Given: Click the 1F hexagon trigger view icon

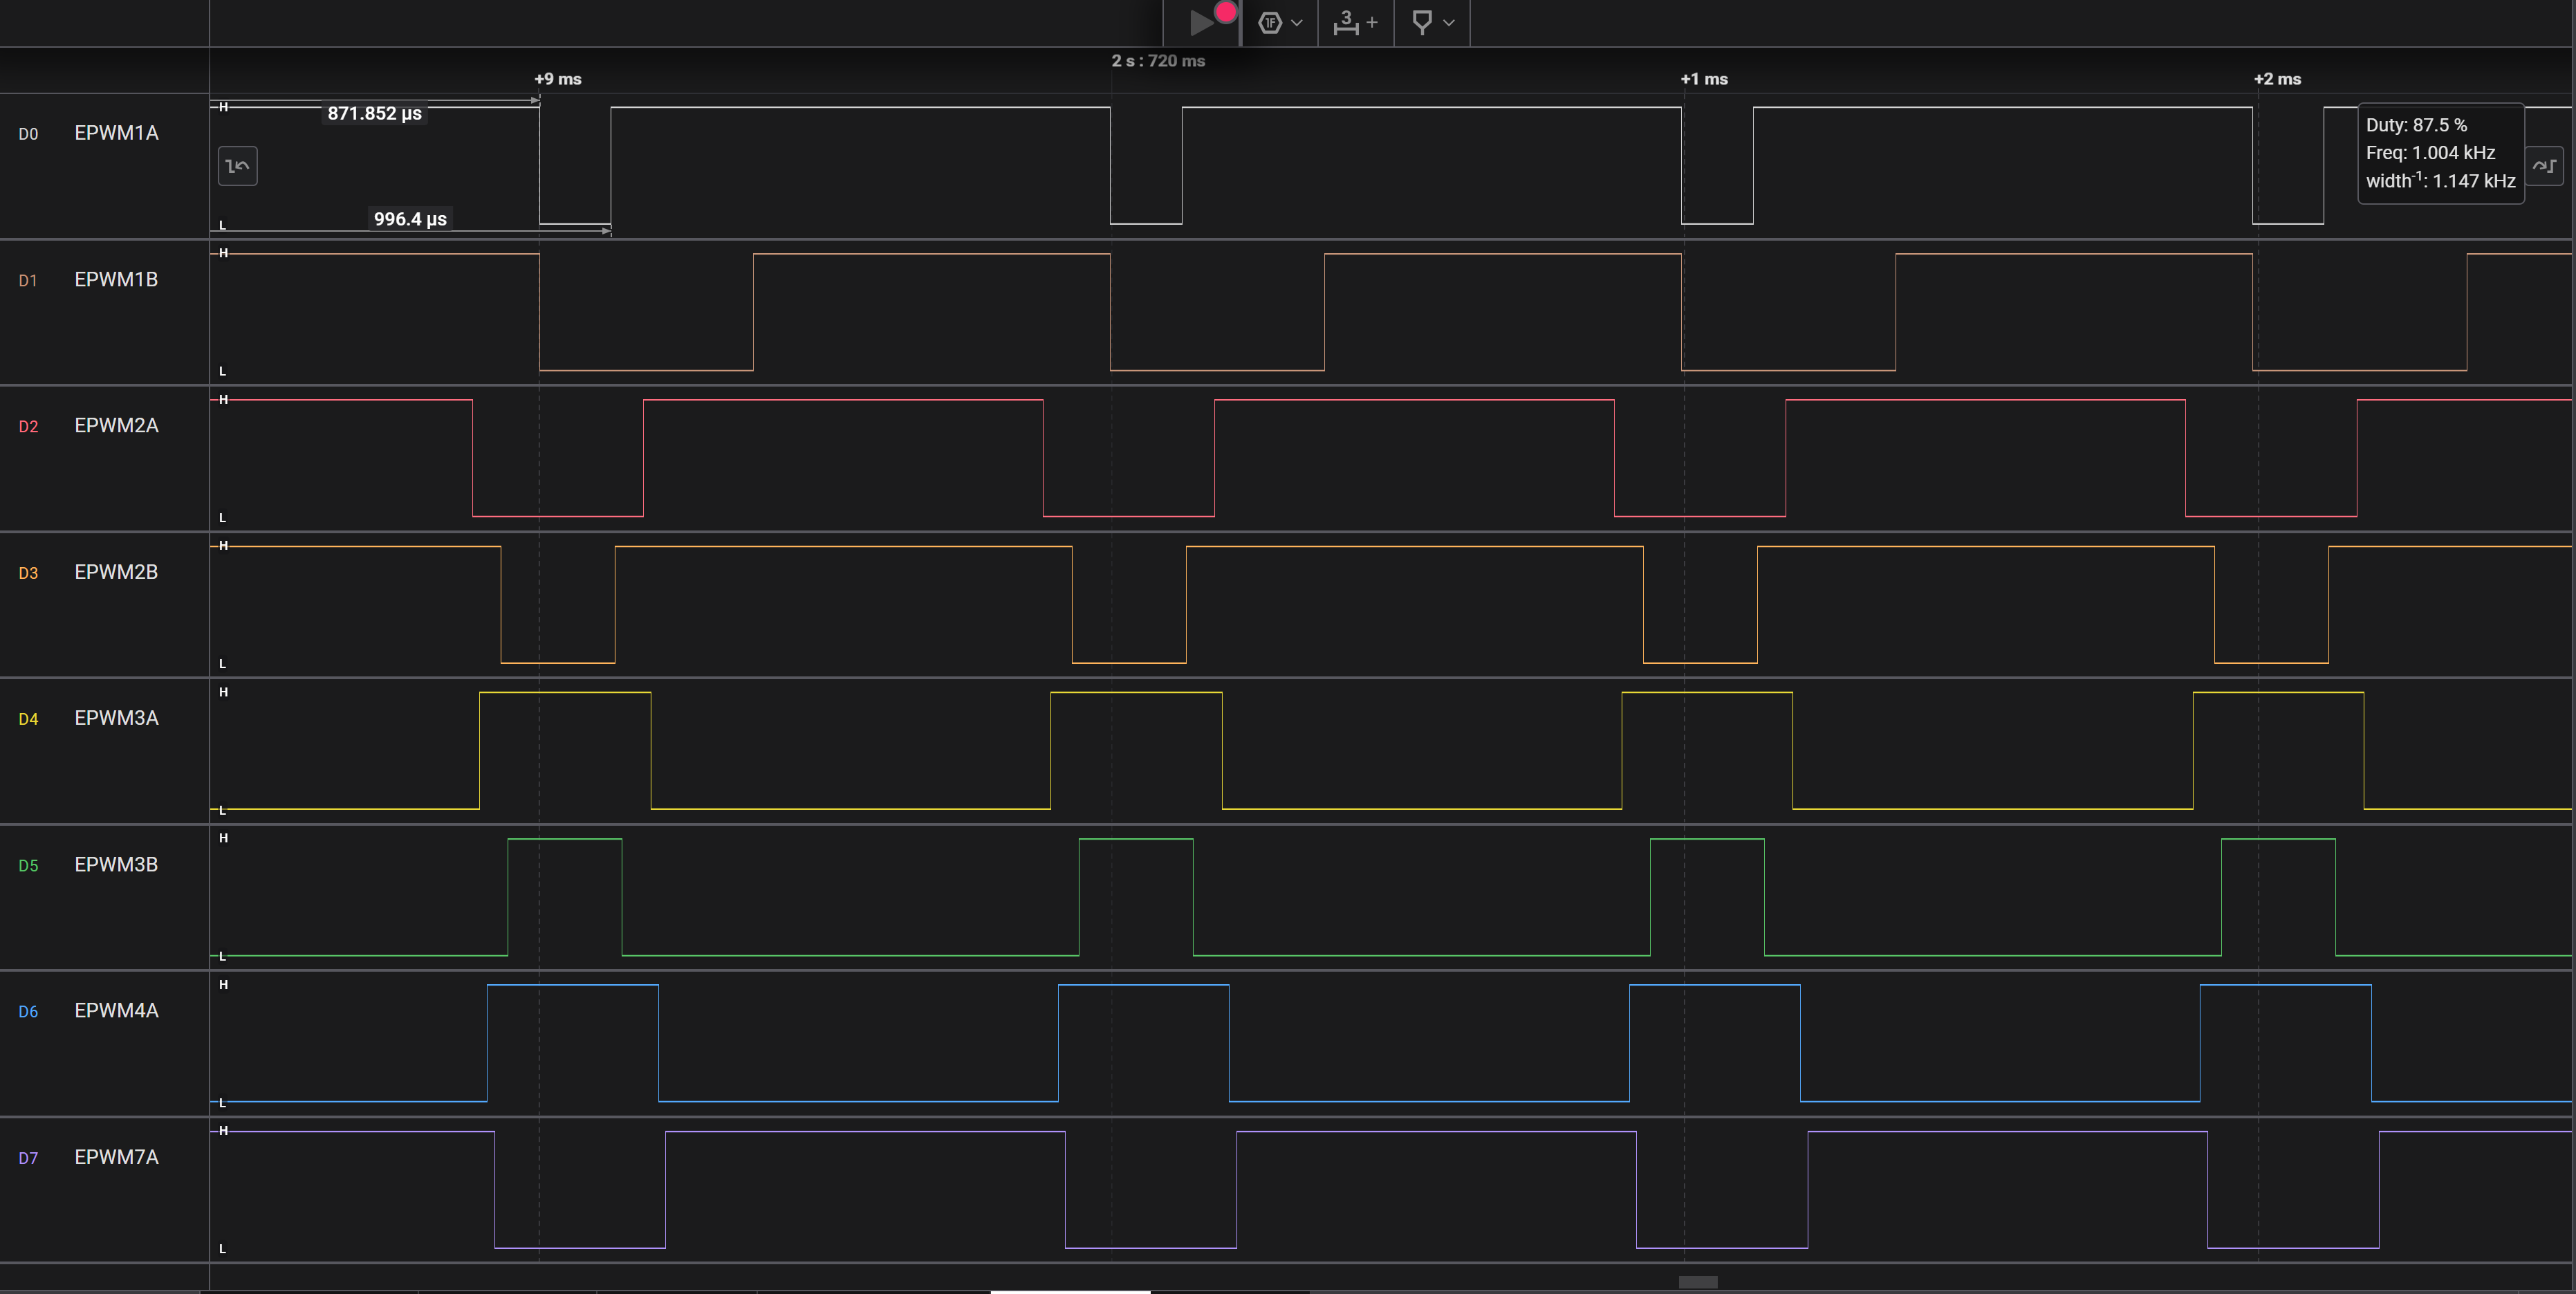Looking at the screenshot, I should point(1270,22).
